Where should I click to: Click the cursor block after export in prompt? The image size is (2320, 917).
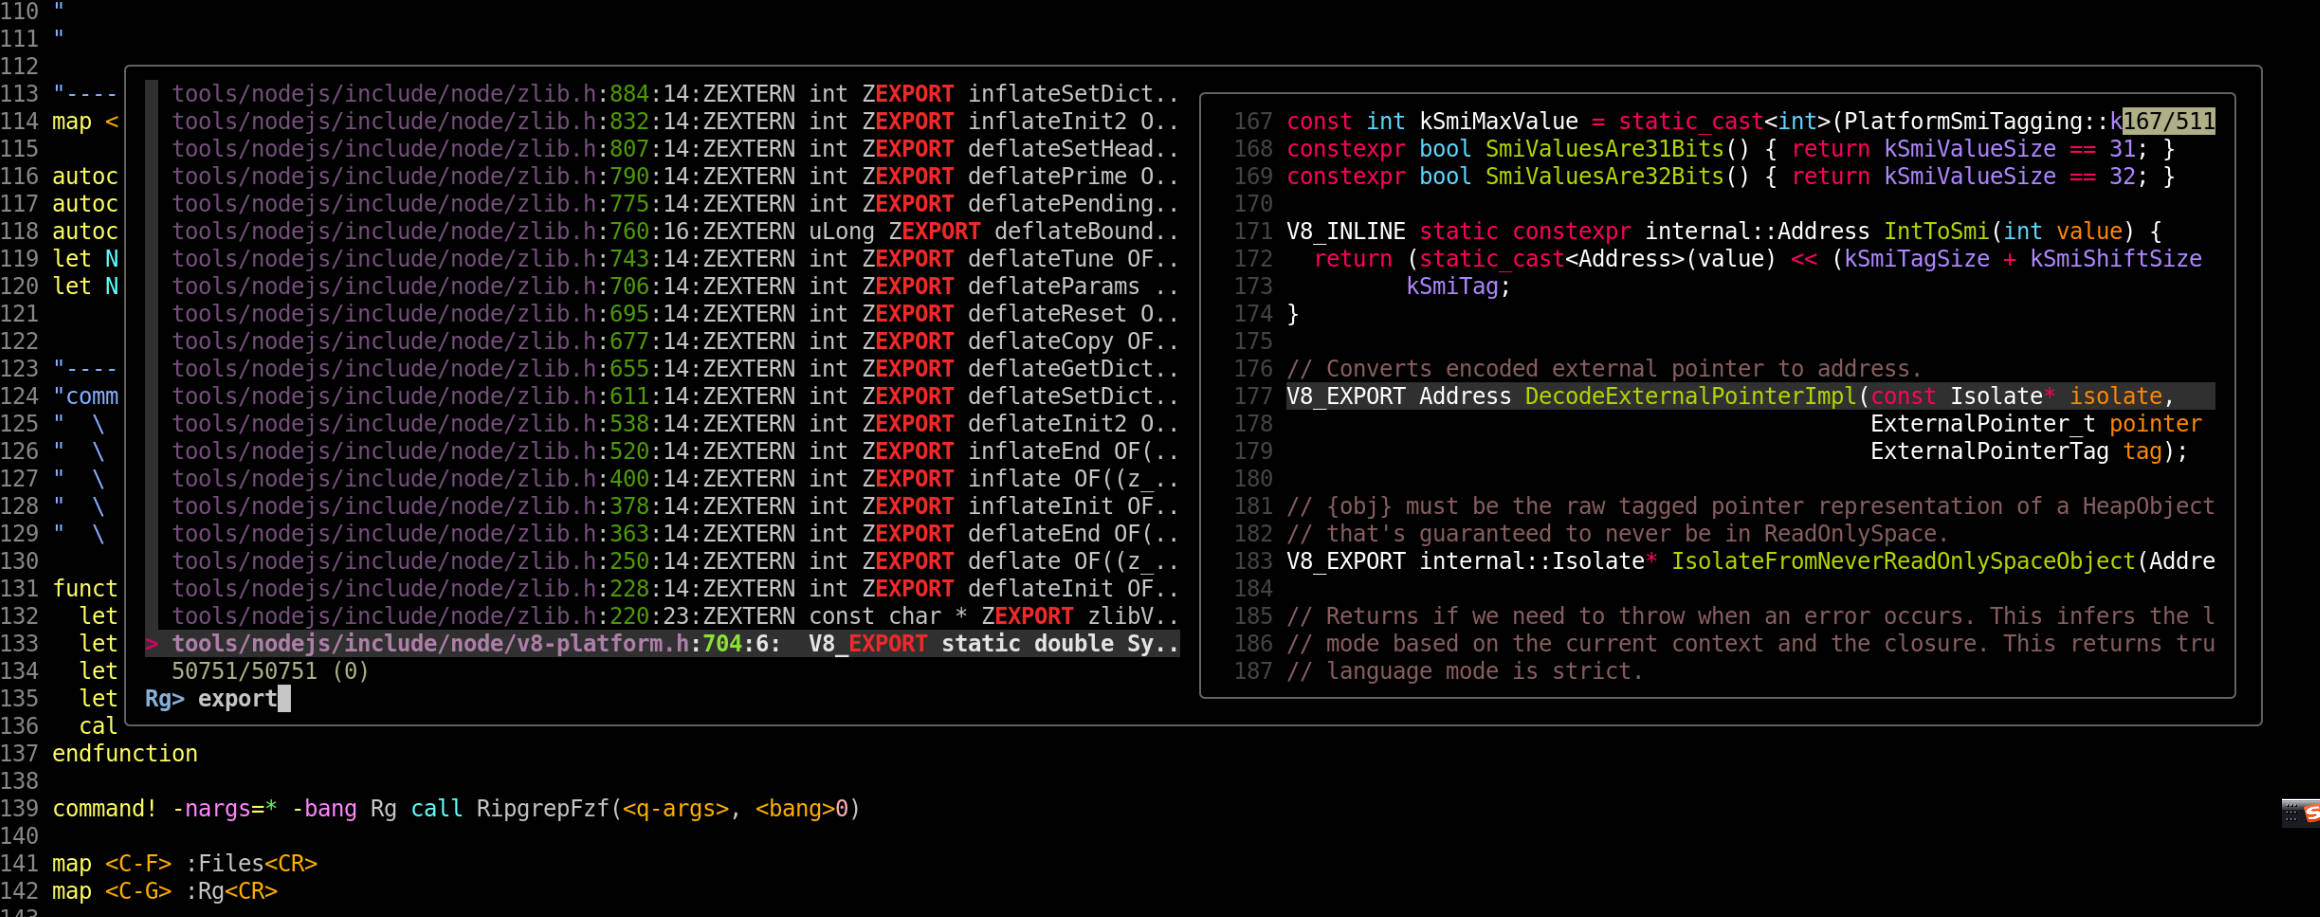[x=284, y=698]
